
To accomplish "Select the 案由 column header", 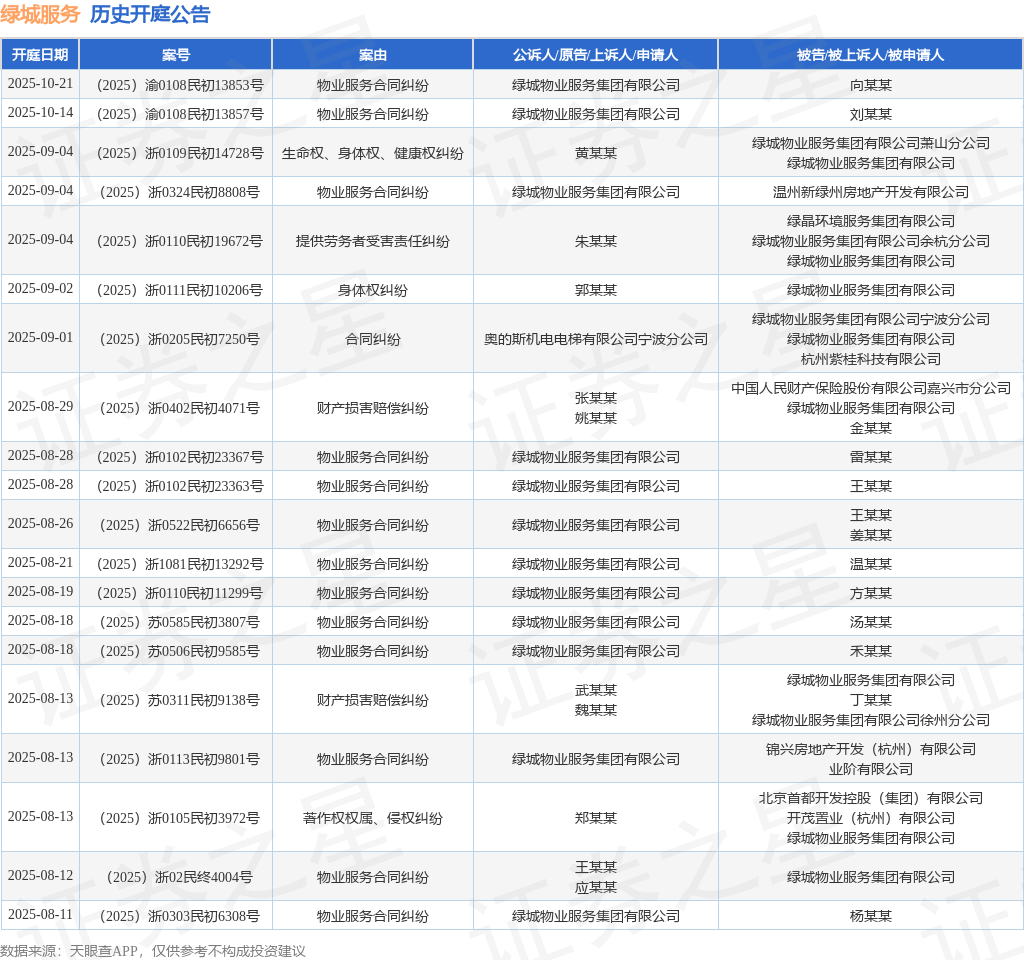I will (x=372, y=55).
